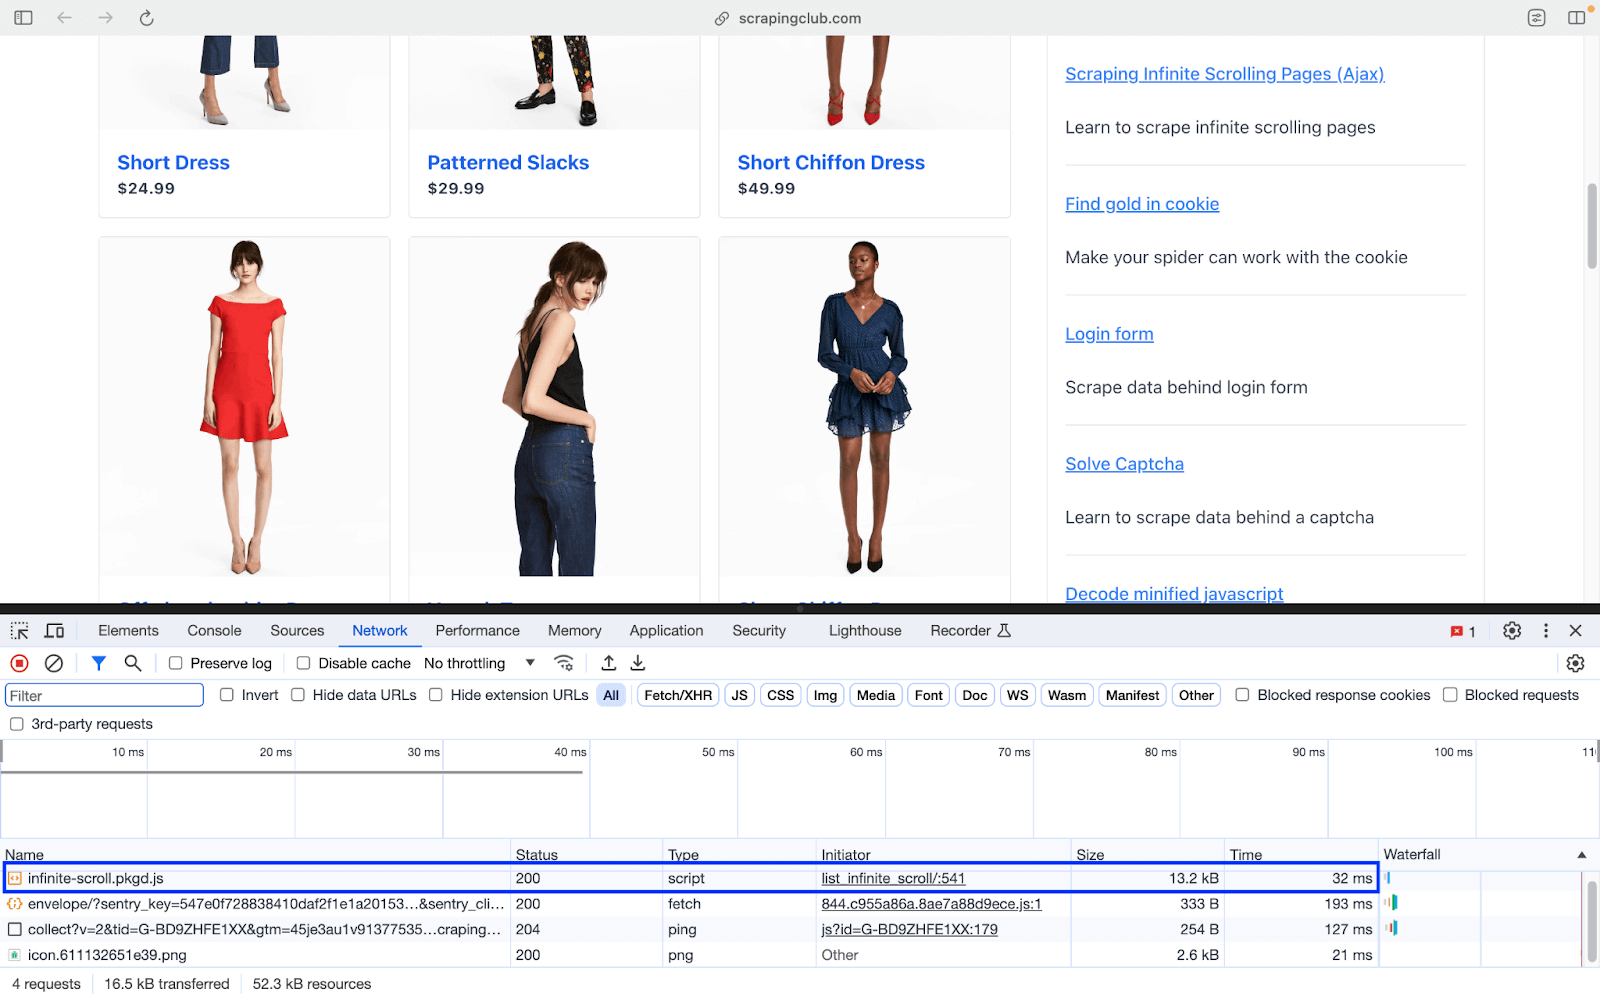The height and width of the screenshot is (1000, 1600).
Task: Open the network search panel
Action: (132, 663)
